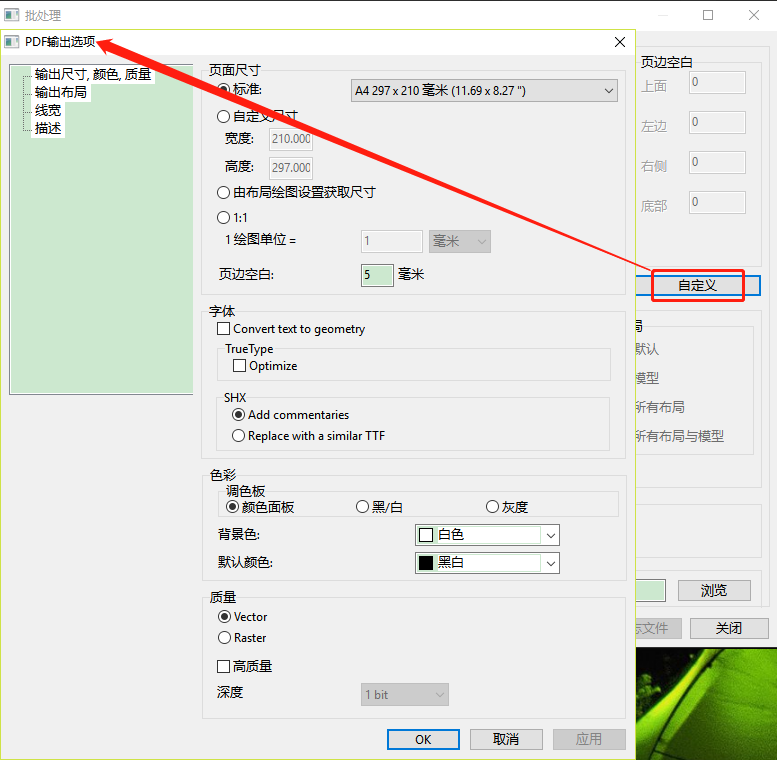Click the 右侧 margin field in 批处理

pos(717,163)
